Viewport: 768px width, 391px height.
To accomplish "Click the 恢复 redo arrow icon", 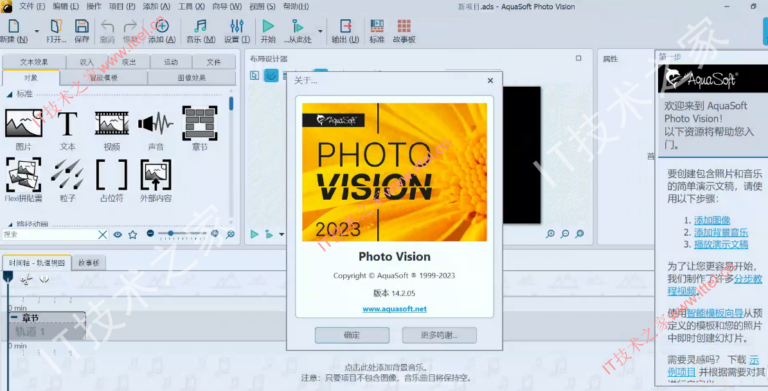I will point(130,26).
